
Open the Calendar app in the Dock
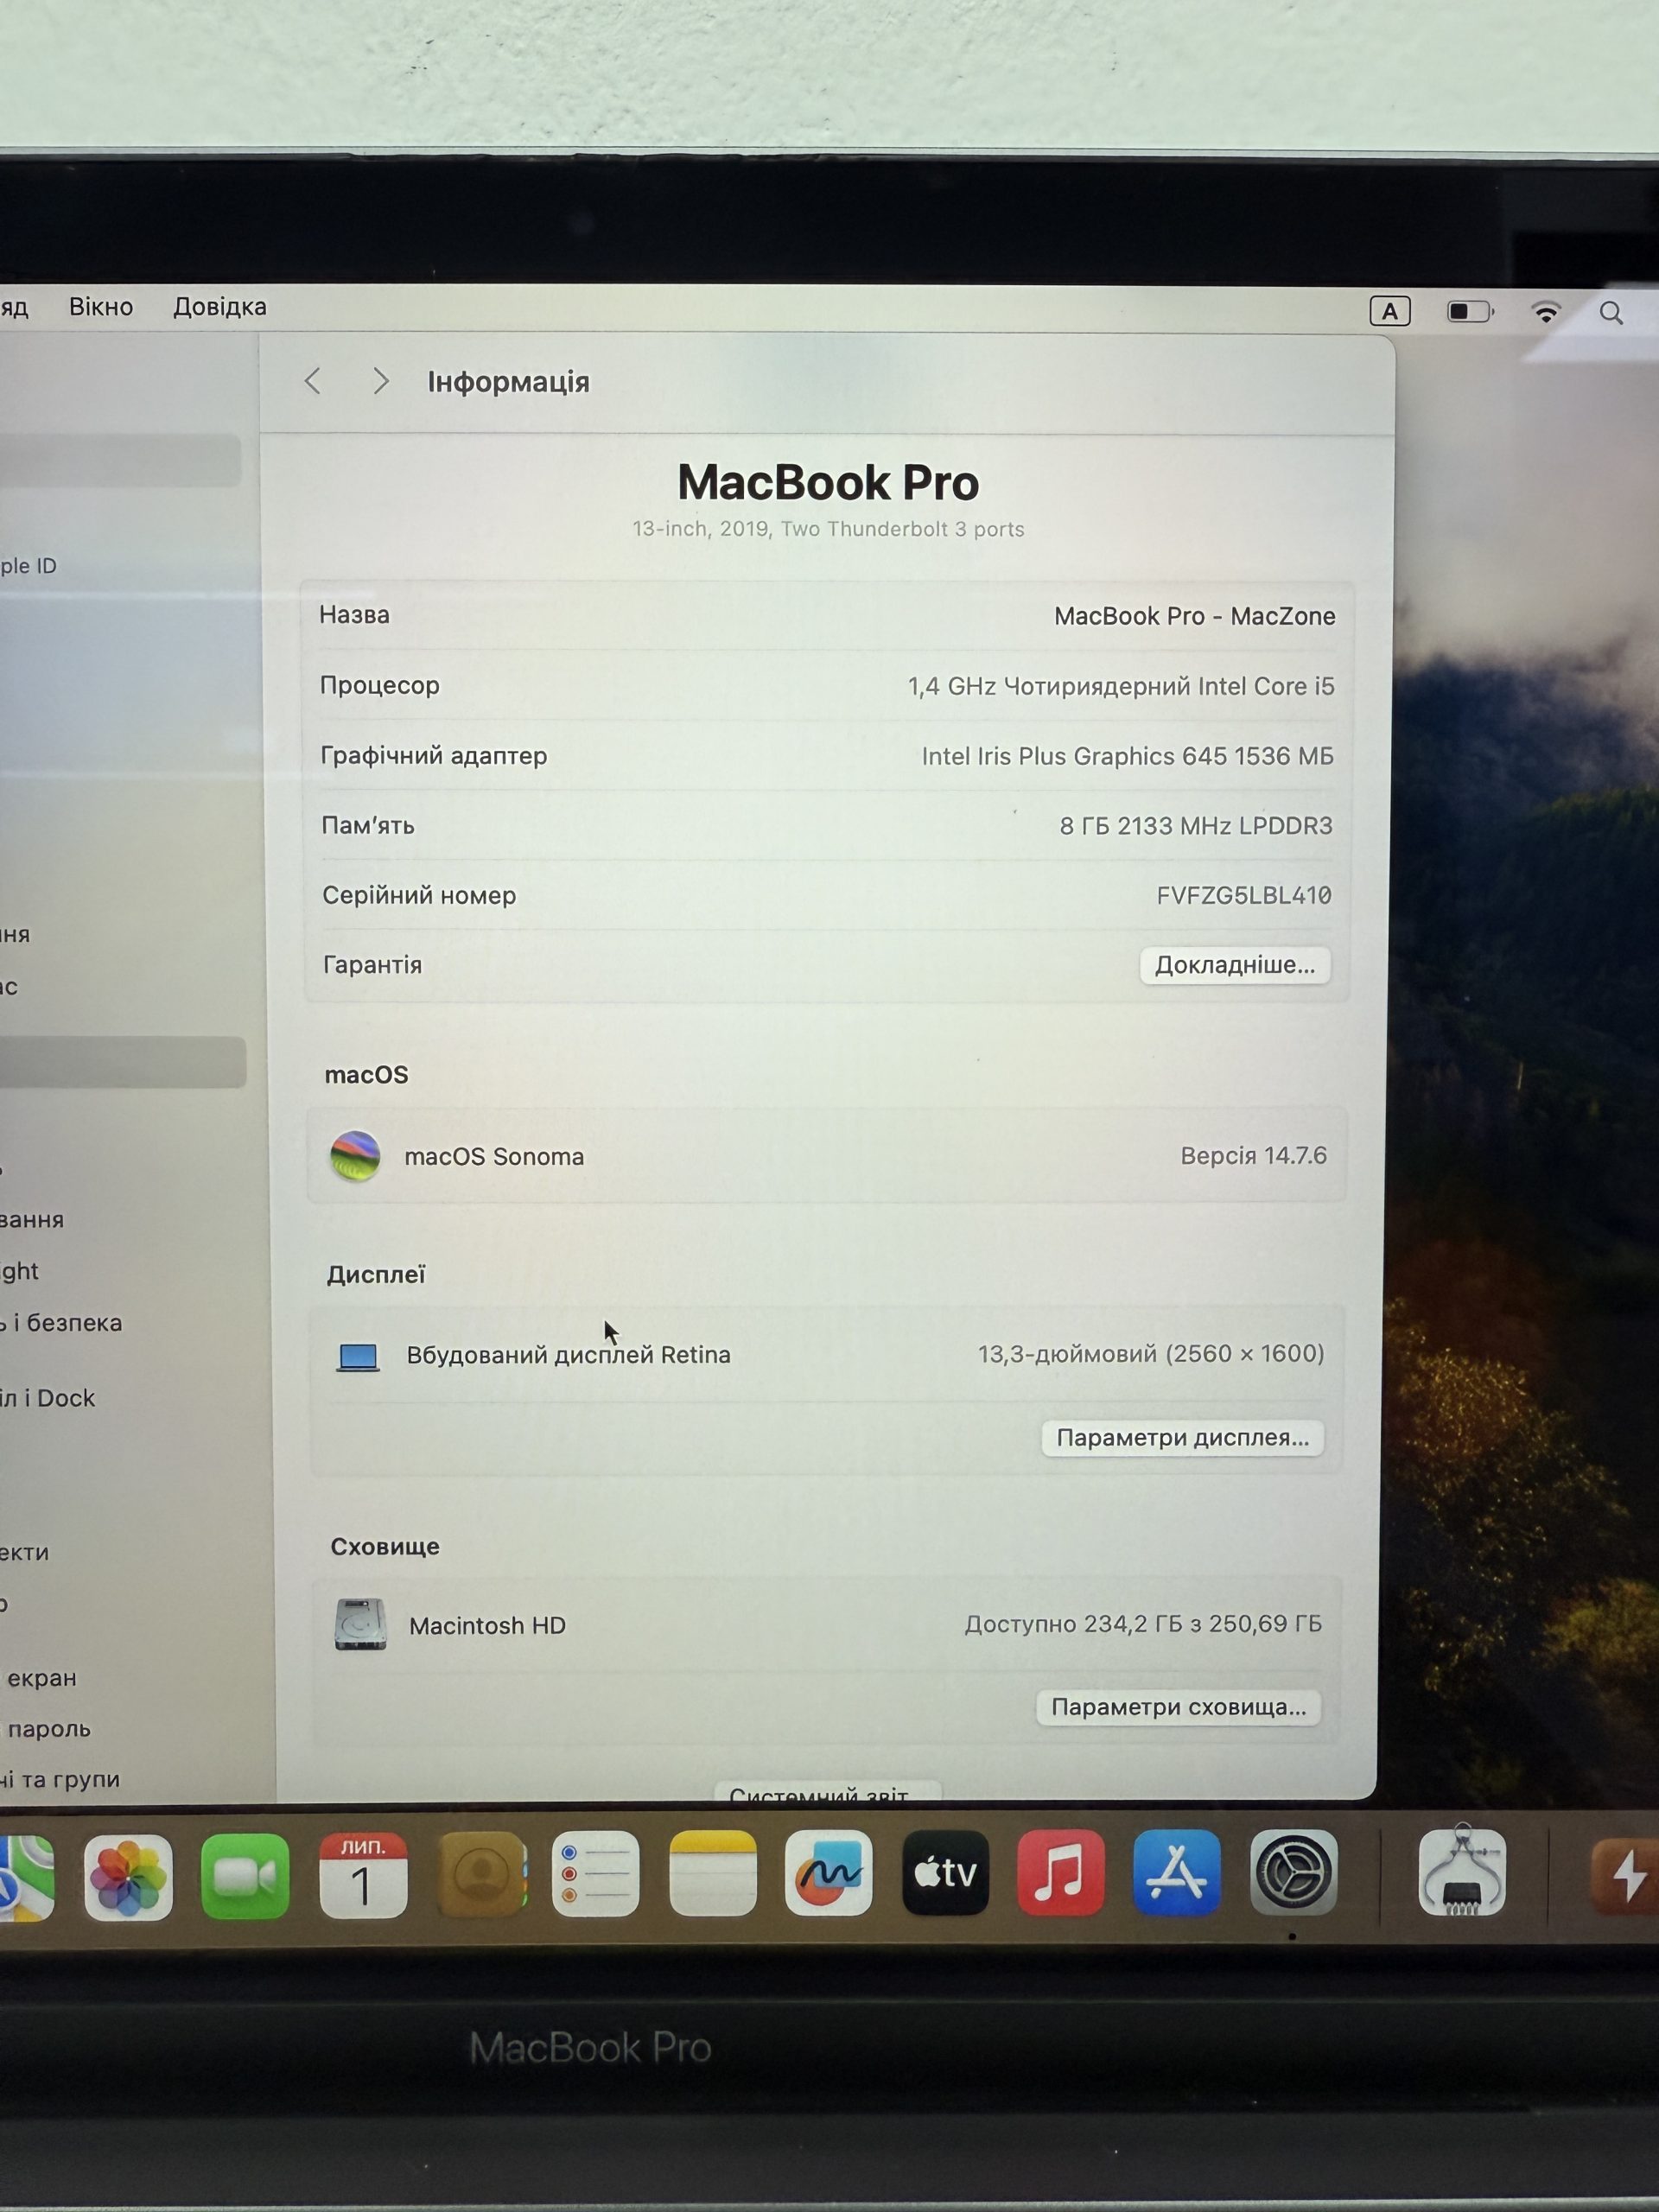[x=363, y=1875]
